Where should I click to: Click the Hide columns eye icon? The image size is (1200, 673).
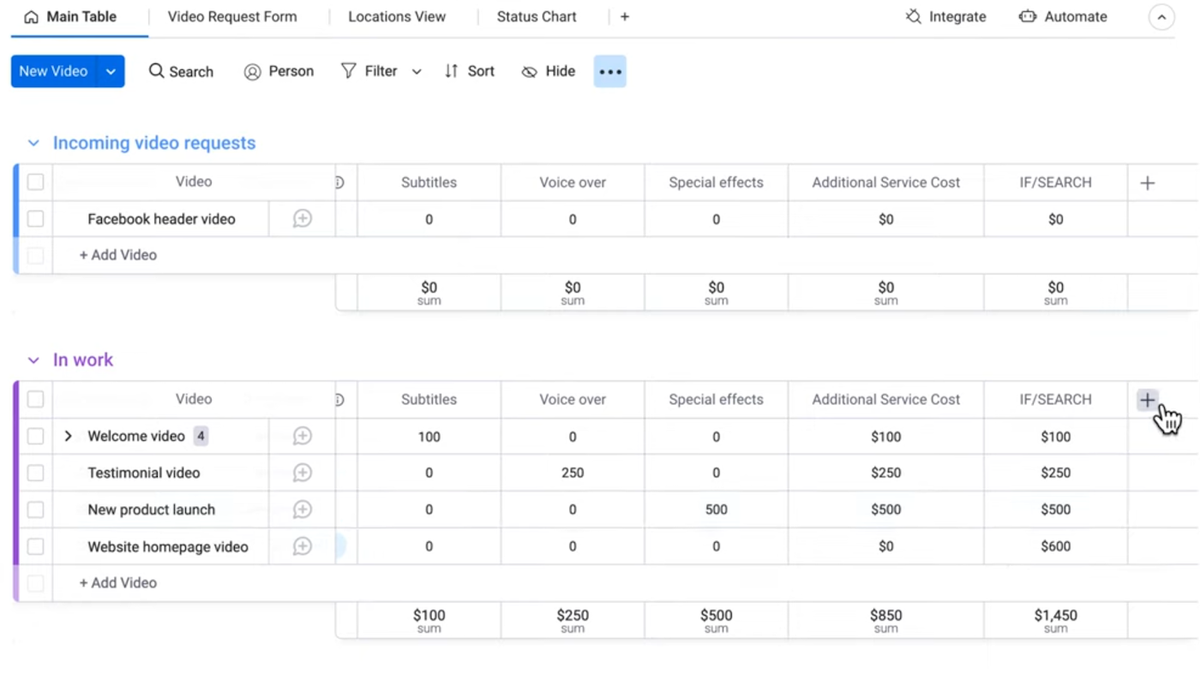tap(530, 72)
